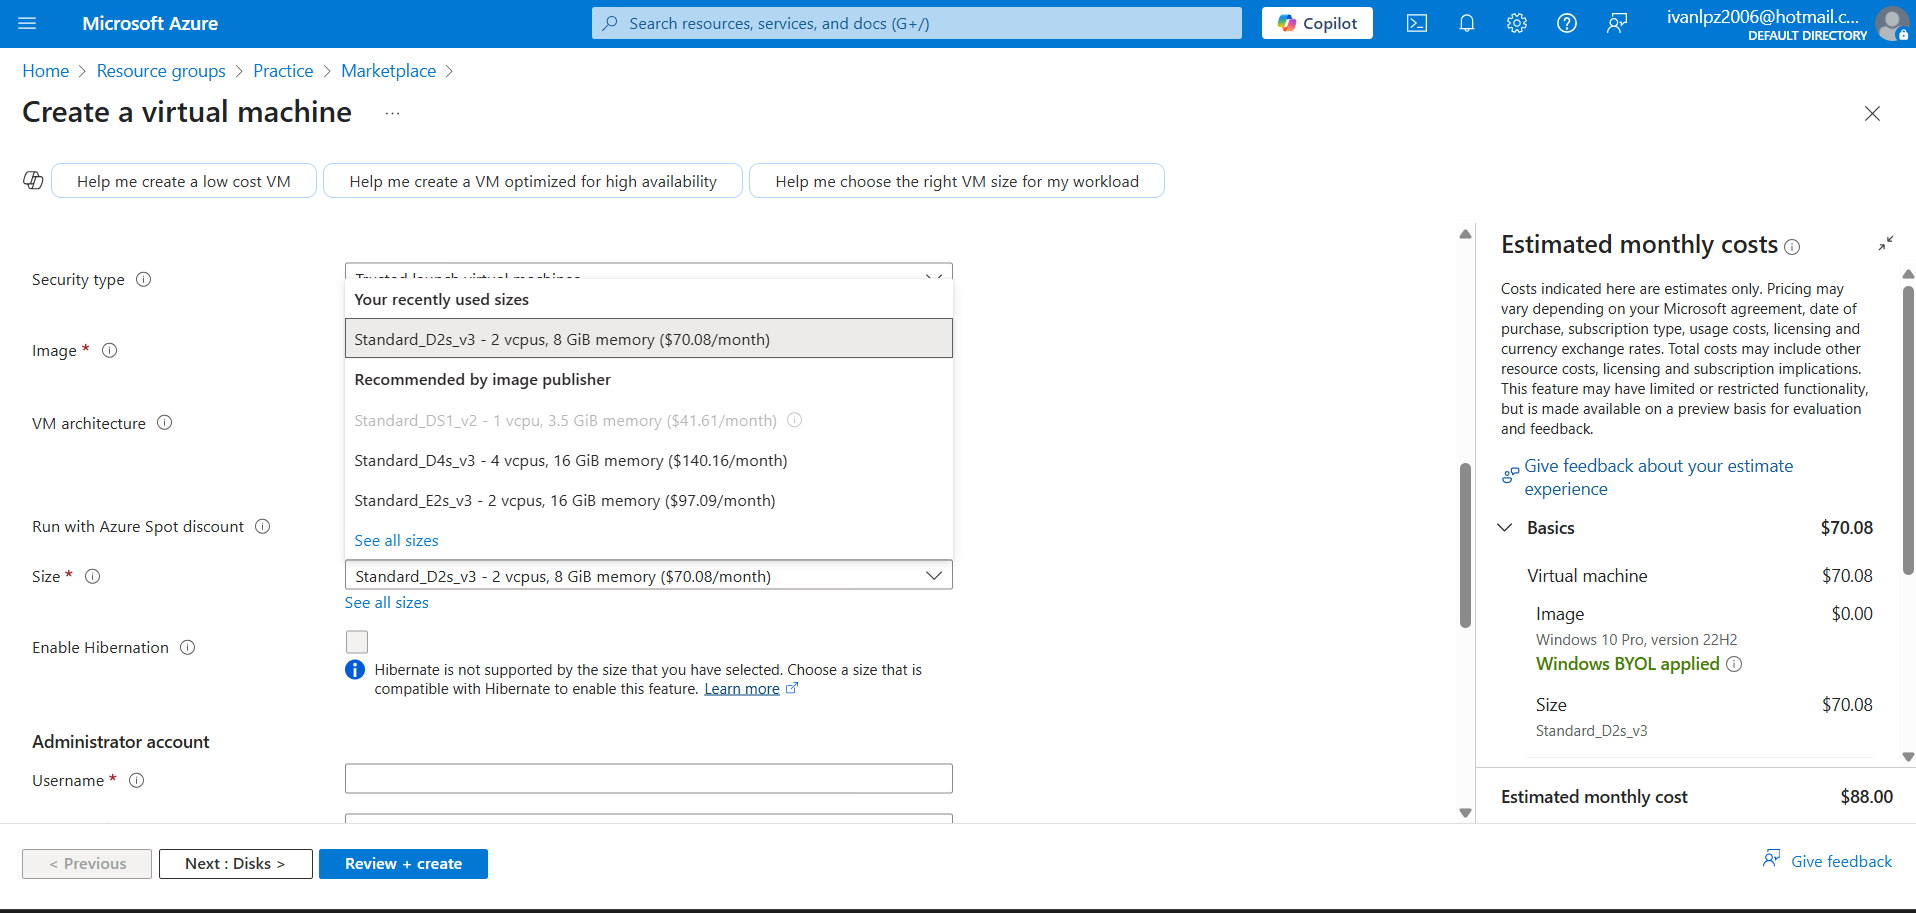Show info for Estimated monthly costs heading

[x=1792, y=246]
